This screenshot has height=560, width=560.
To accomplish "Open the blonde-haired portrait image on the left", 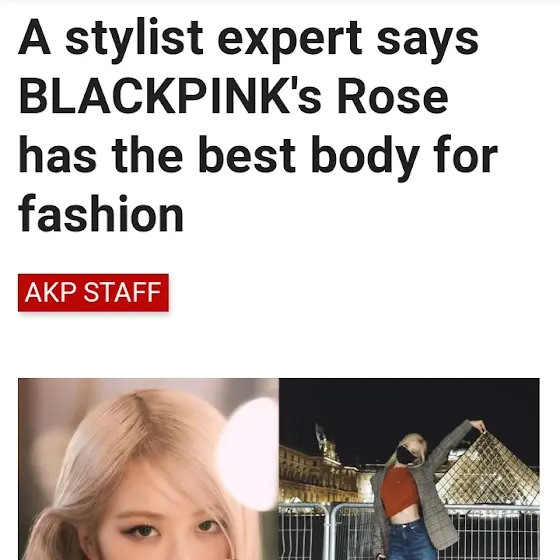I will coord(149,469).
